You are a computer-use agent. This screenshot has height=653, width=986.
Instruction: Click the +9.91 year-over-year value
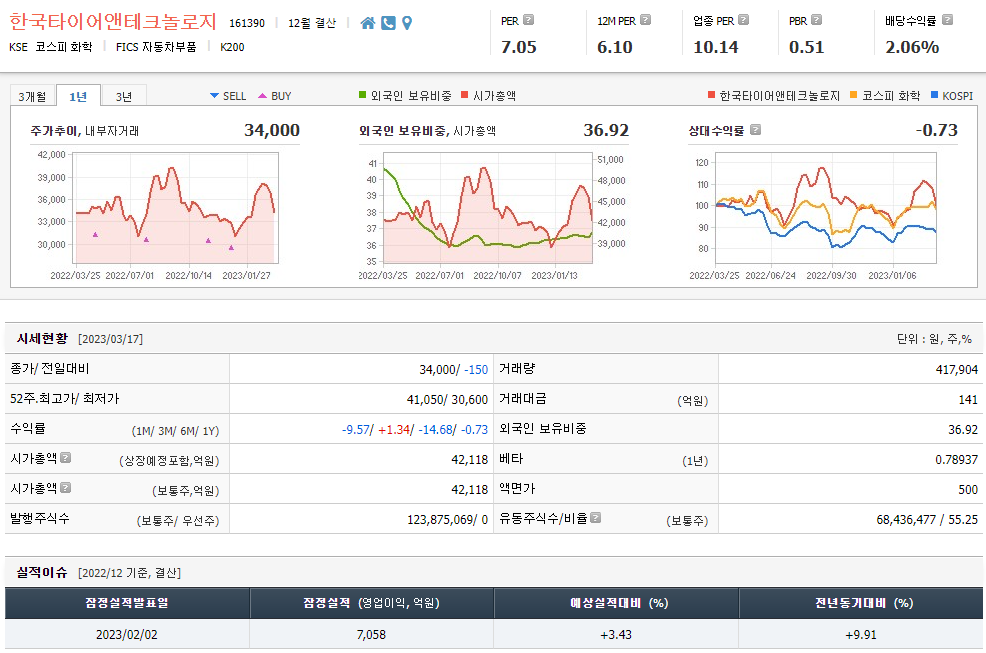[860, 635]
